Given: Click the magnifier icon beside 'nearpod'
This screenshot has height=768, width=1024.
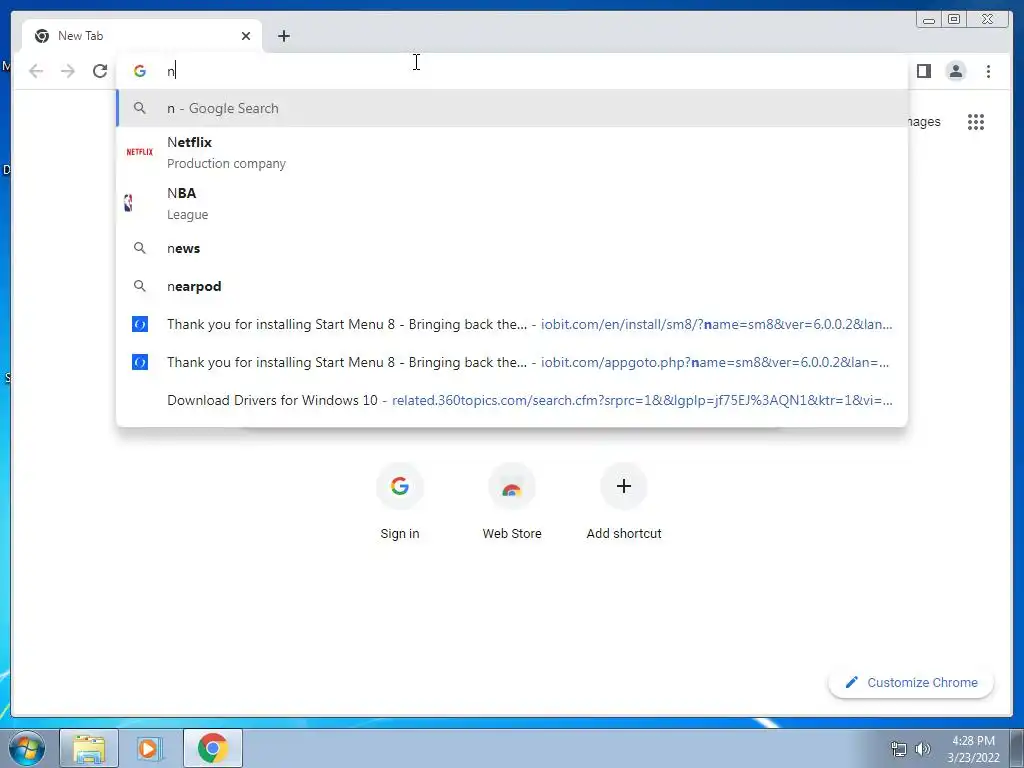Looking at the screenshot, I should click(x=140, y=286).
